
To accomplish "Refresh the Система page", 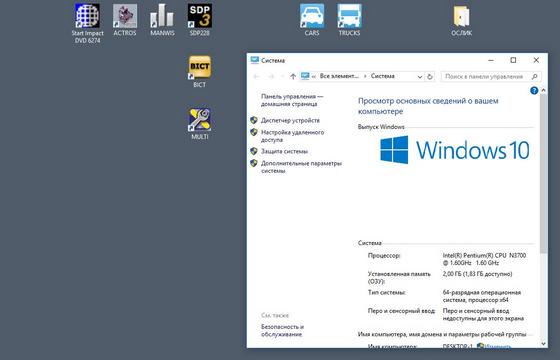I will click(430, 76).
